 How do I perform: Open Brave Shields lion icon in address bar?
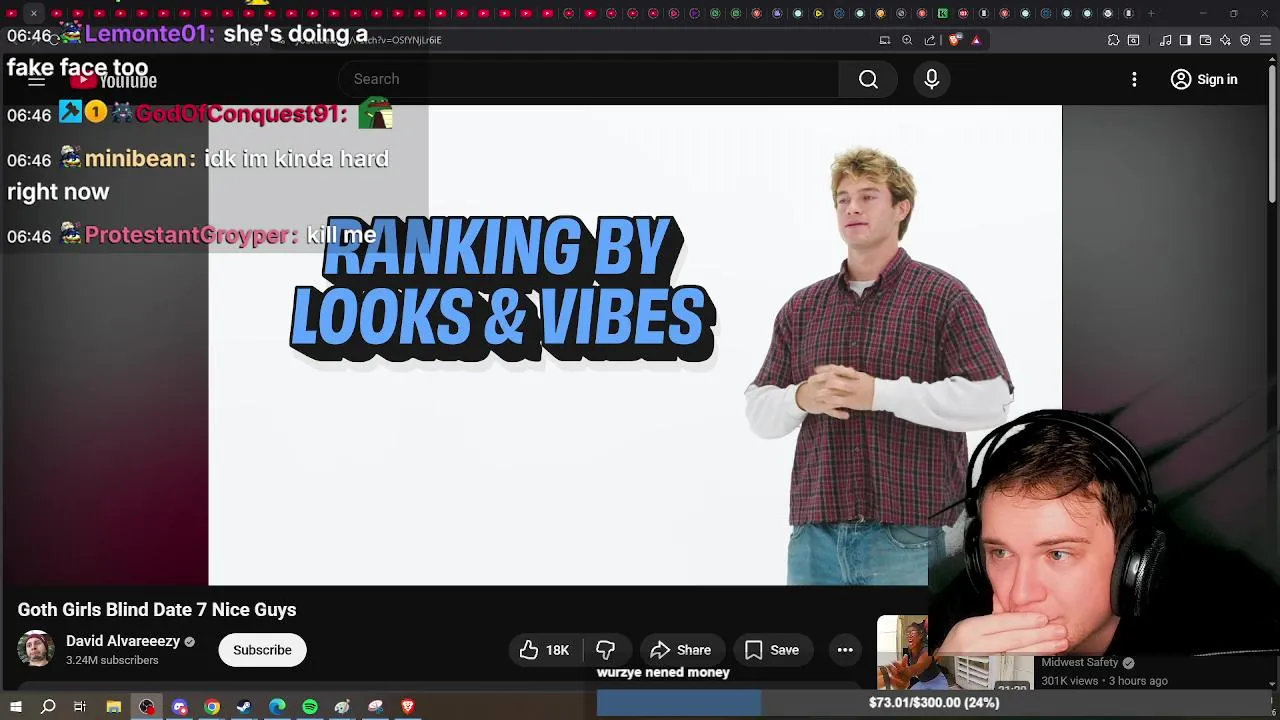[x=956, y=40]
